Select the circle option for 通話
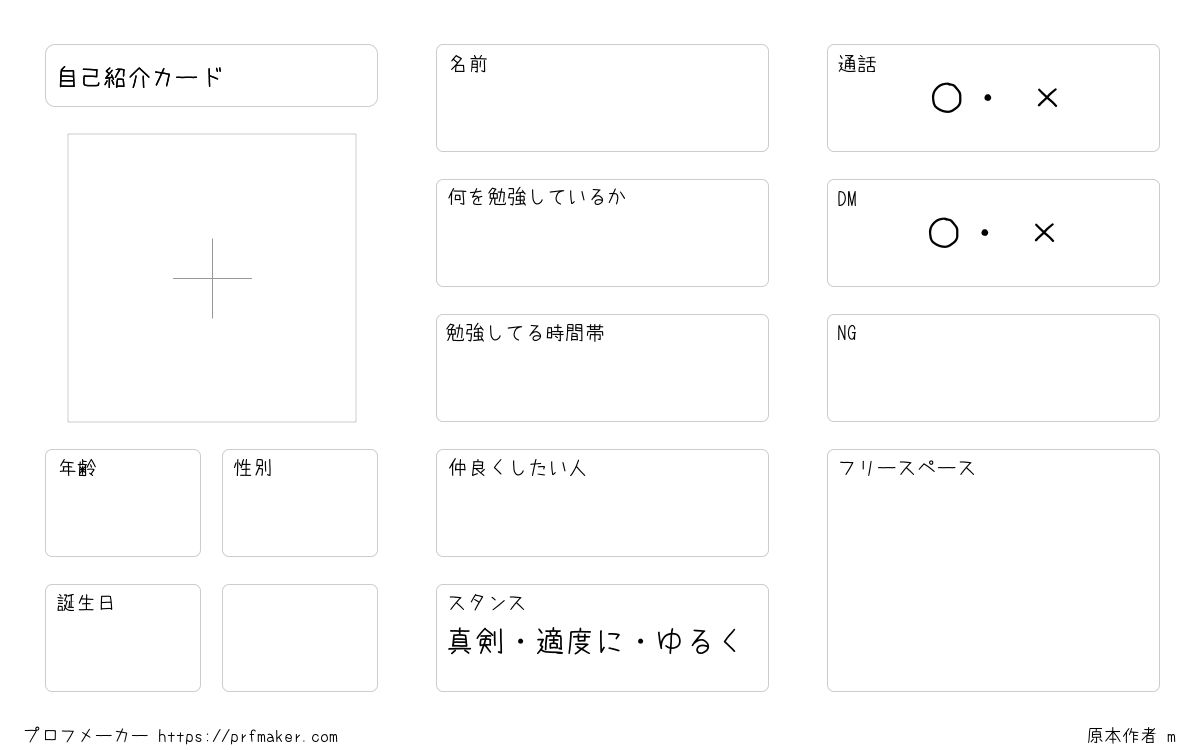This screenshot has width=1200, height=750. click(946, 98)
